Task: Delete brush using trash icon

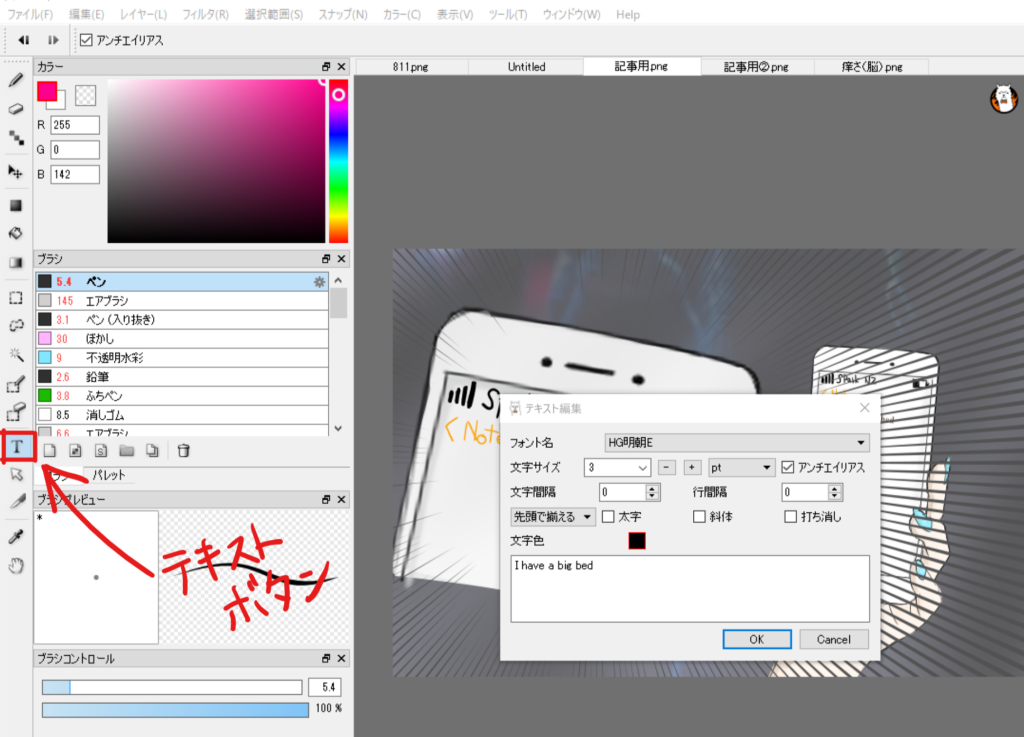Action: coord(183,451)
